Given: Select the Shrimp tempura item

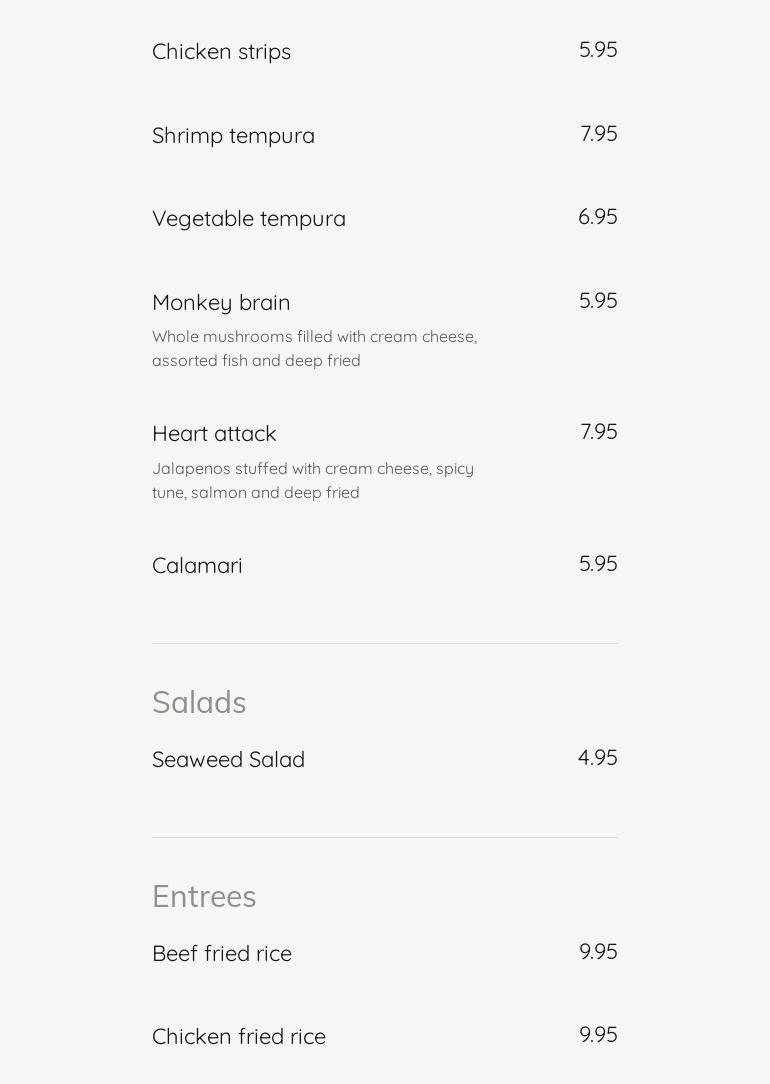Looking at the screenshot, I should pyautogui.click(x=233, y=136).
